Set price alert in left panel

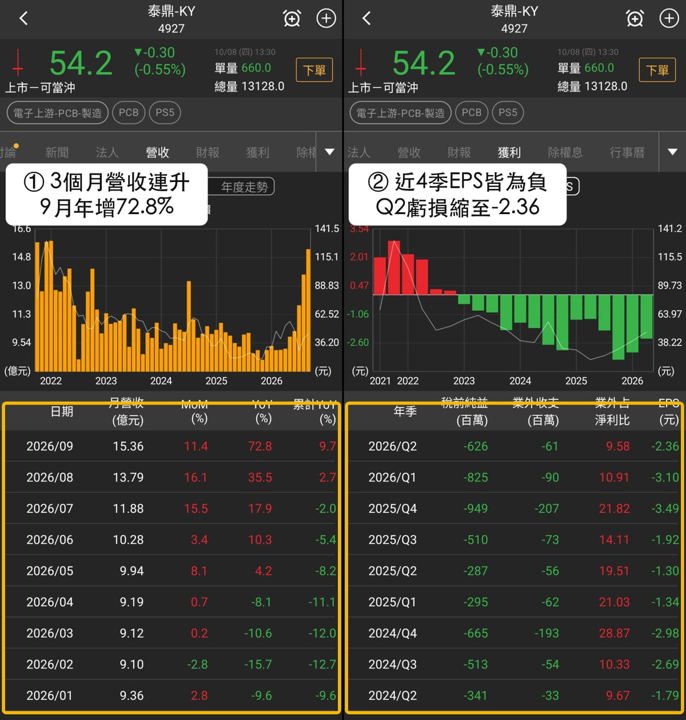(x=292, y=19)
